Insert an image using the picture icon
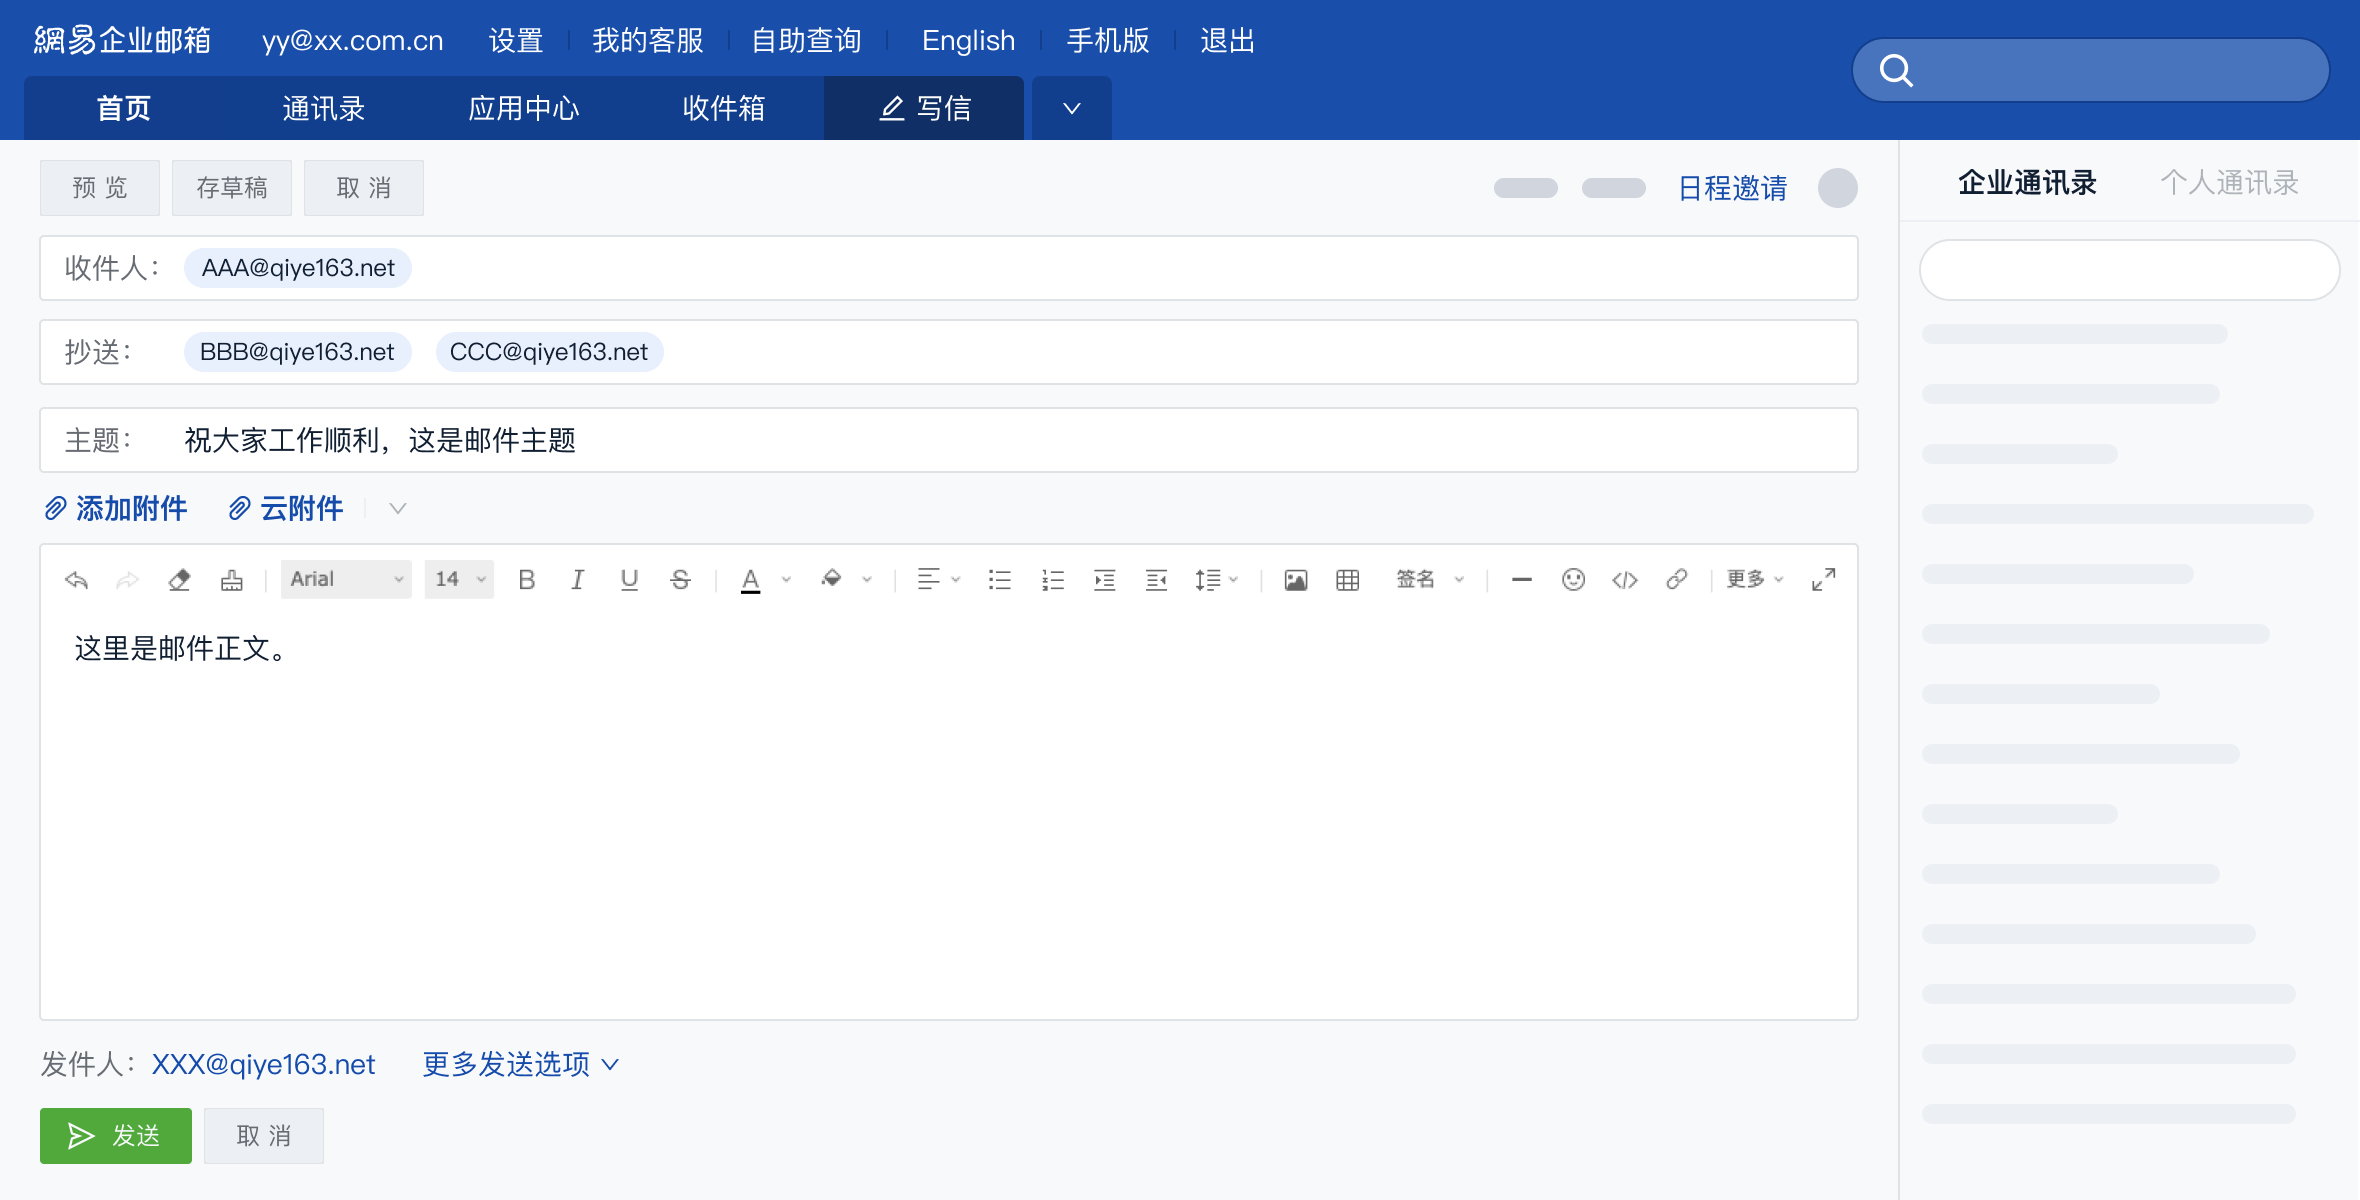 (x=1295, y=580)
